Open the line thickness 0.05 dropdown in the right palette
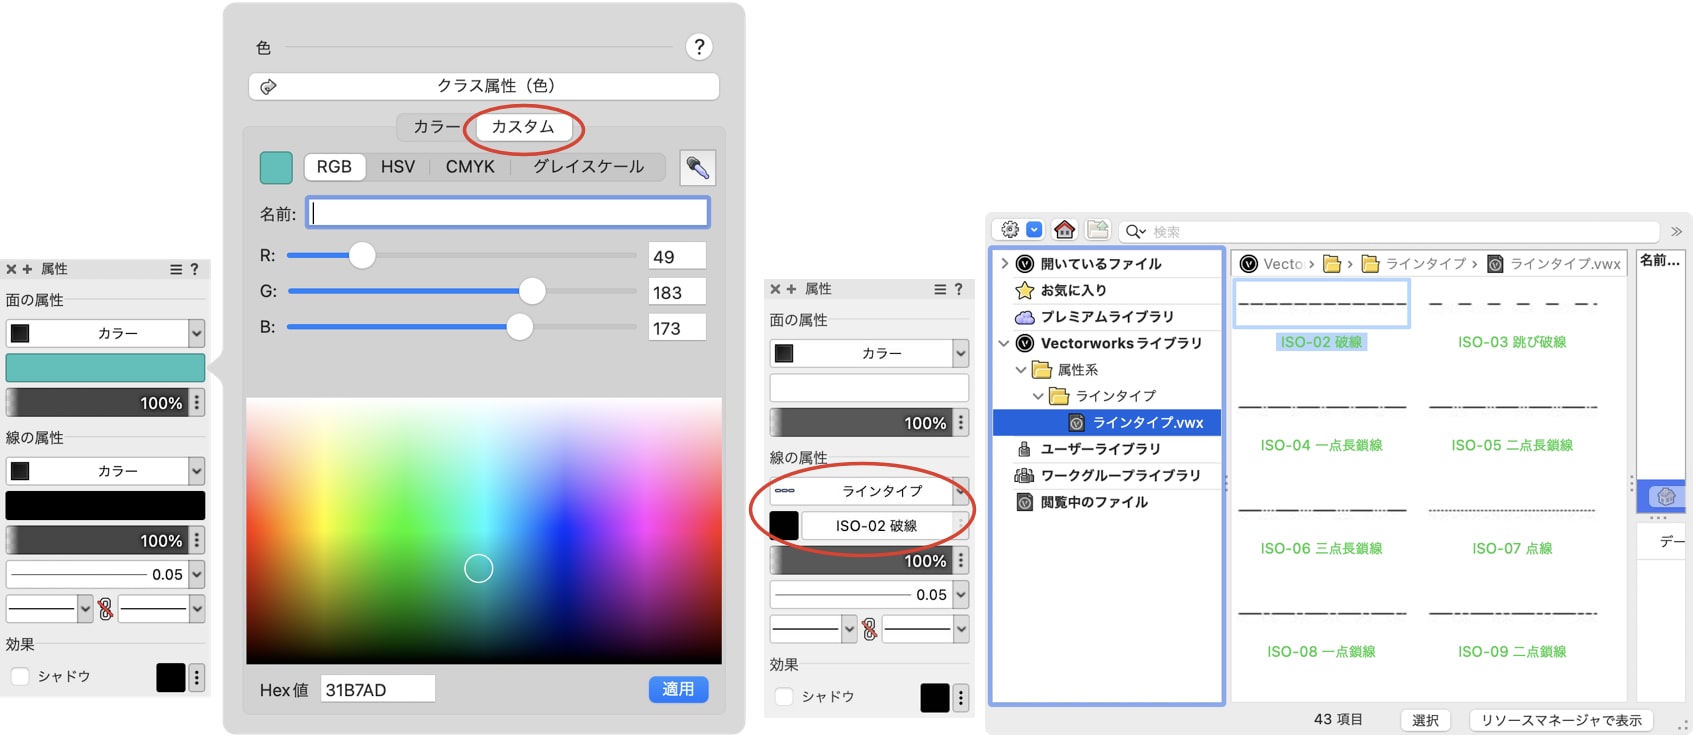 [x=869, y=595]
